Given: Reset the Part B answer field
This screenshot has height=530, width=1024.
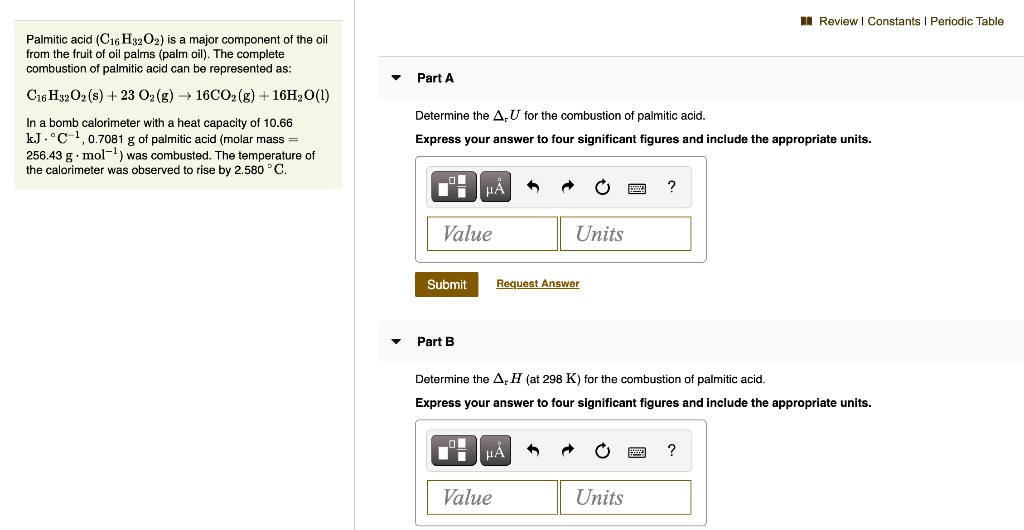Looking at the screenshot, I should coord(602,451).
